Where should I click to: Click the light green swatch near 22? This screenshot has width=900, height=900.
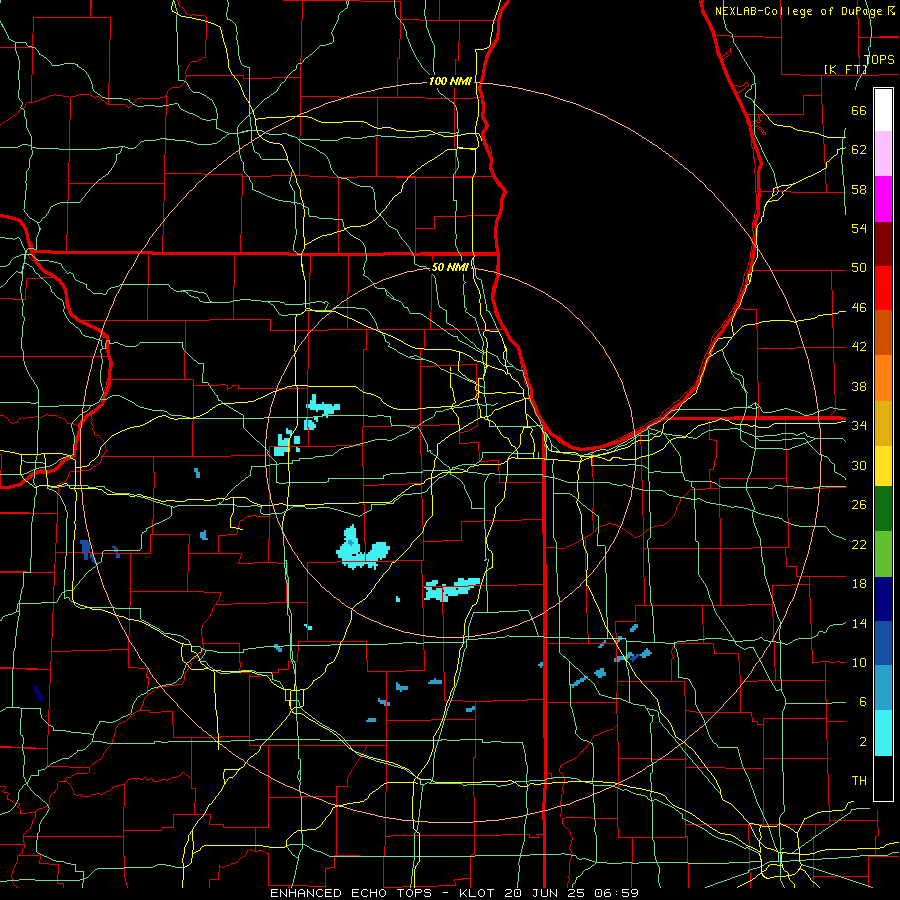(883, 554)
